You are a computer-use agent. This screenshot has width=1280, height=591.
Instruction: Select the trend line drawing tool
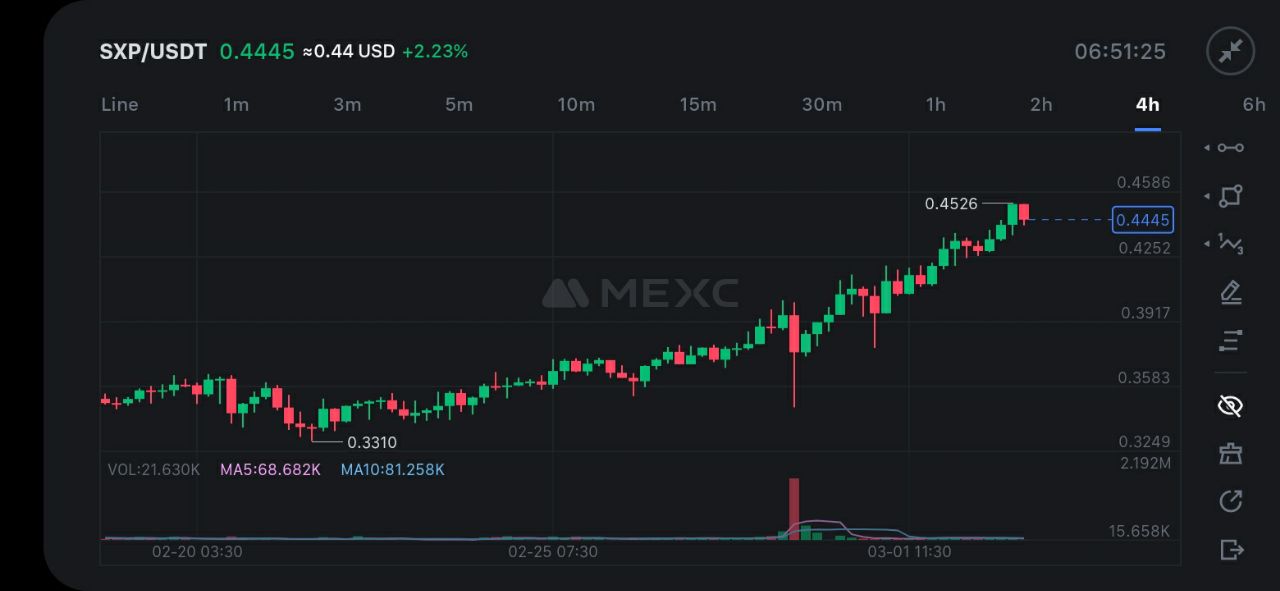tap(1231, 148)
